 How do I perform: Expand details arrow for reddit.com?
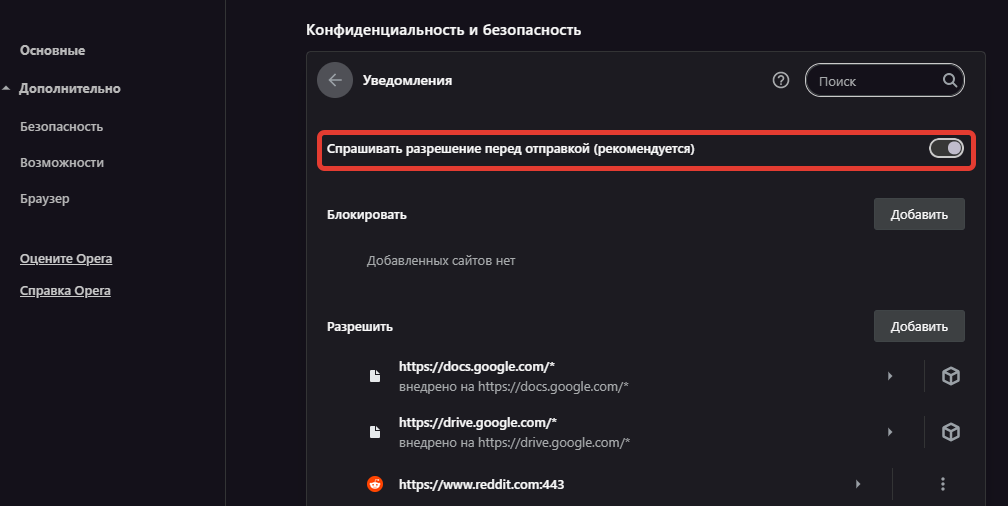pos(857,484)
